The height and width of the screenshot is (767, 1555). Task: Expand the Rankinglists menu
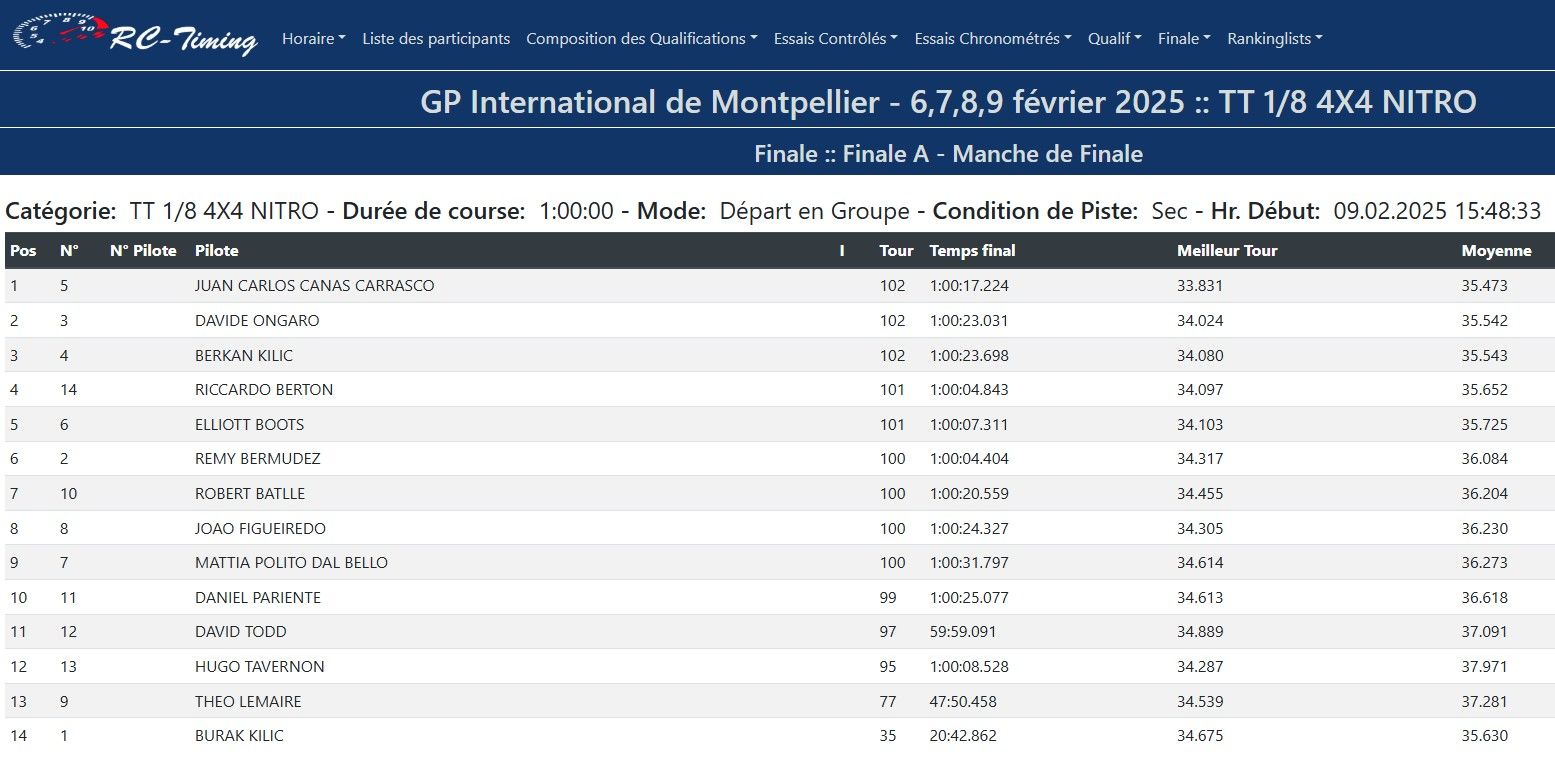1274,39
